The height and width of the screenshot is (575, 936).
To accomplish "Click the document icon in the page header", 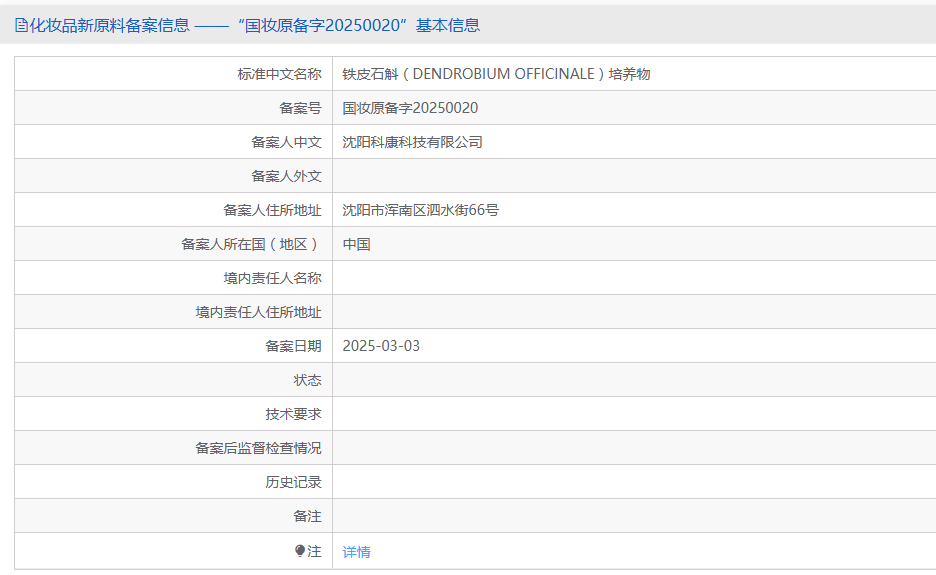I will click(21, 25).
